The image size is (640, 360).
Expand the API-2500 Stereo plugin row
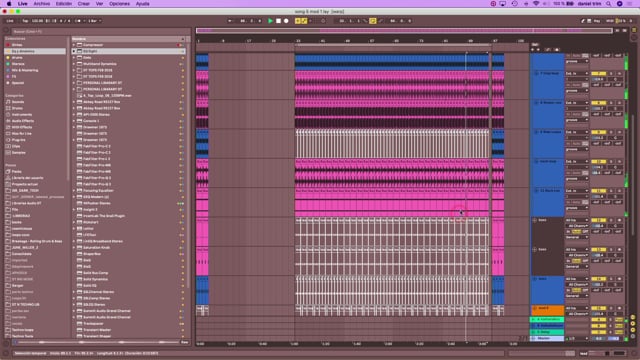point(74,115)
